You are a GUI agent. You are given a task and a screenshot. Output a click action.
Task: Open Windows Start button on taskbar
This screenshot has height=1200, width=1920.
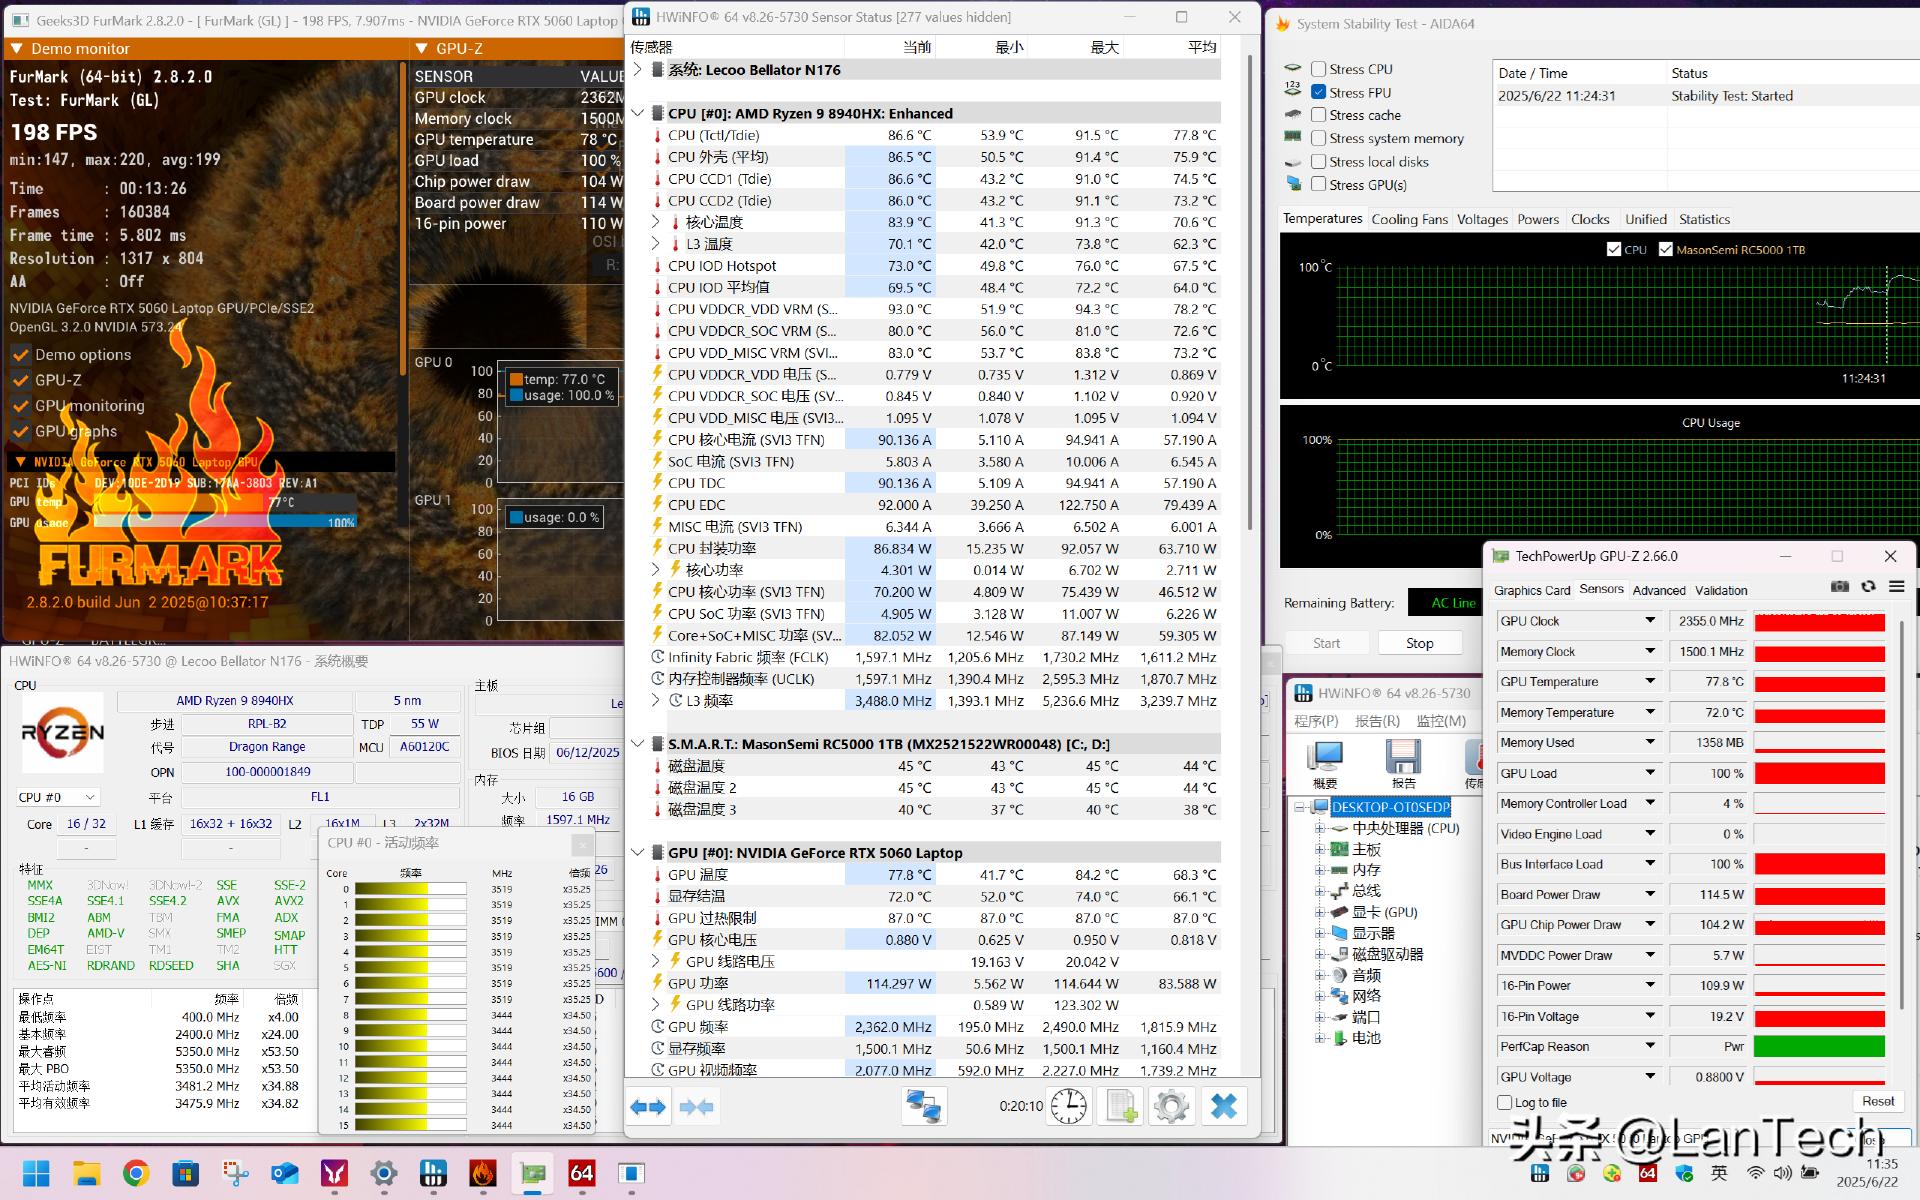point(37,1173)
